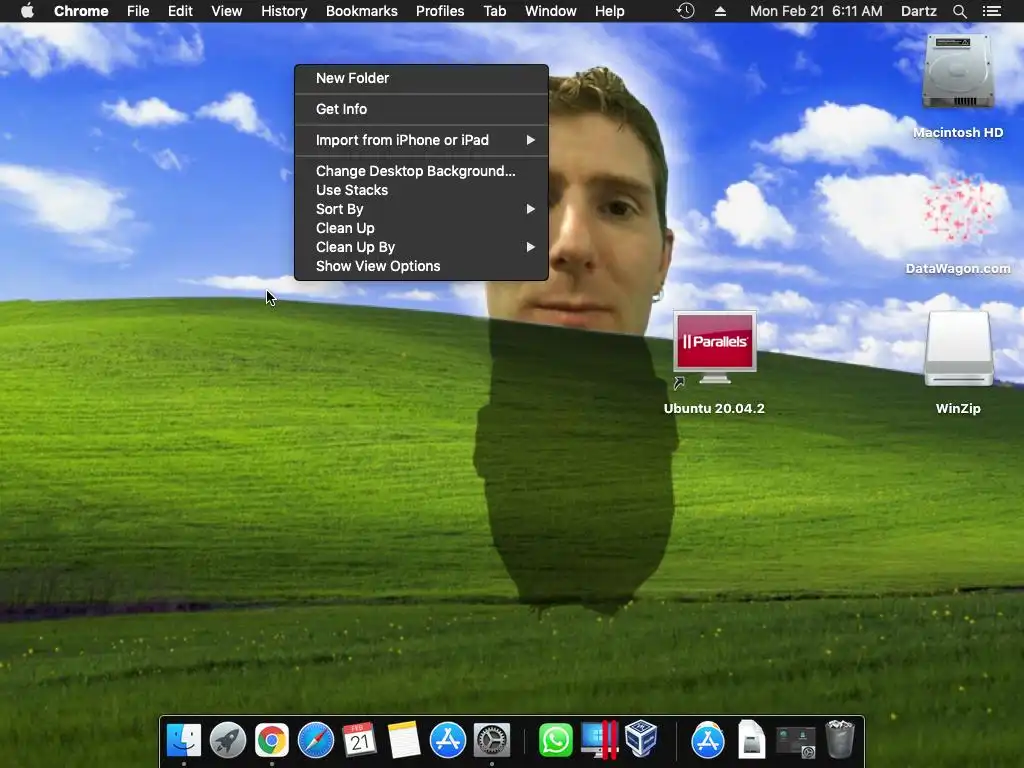1024x768 pixels.
Task: Choose New Folder from context menu
Action: click(421, 78)
